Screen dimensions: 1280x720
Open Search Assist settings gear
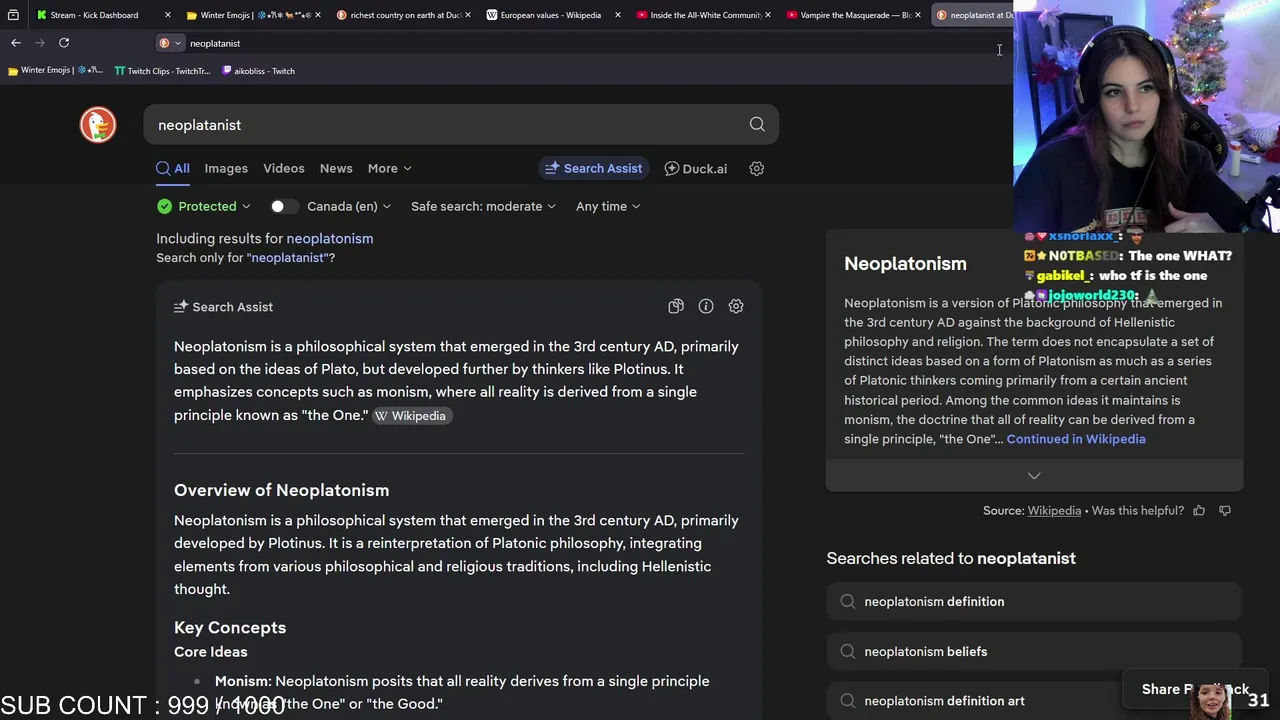[736, 307]
